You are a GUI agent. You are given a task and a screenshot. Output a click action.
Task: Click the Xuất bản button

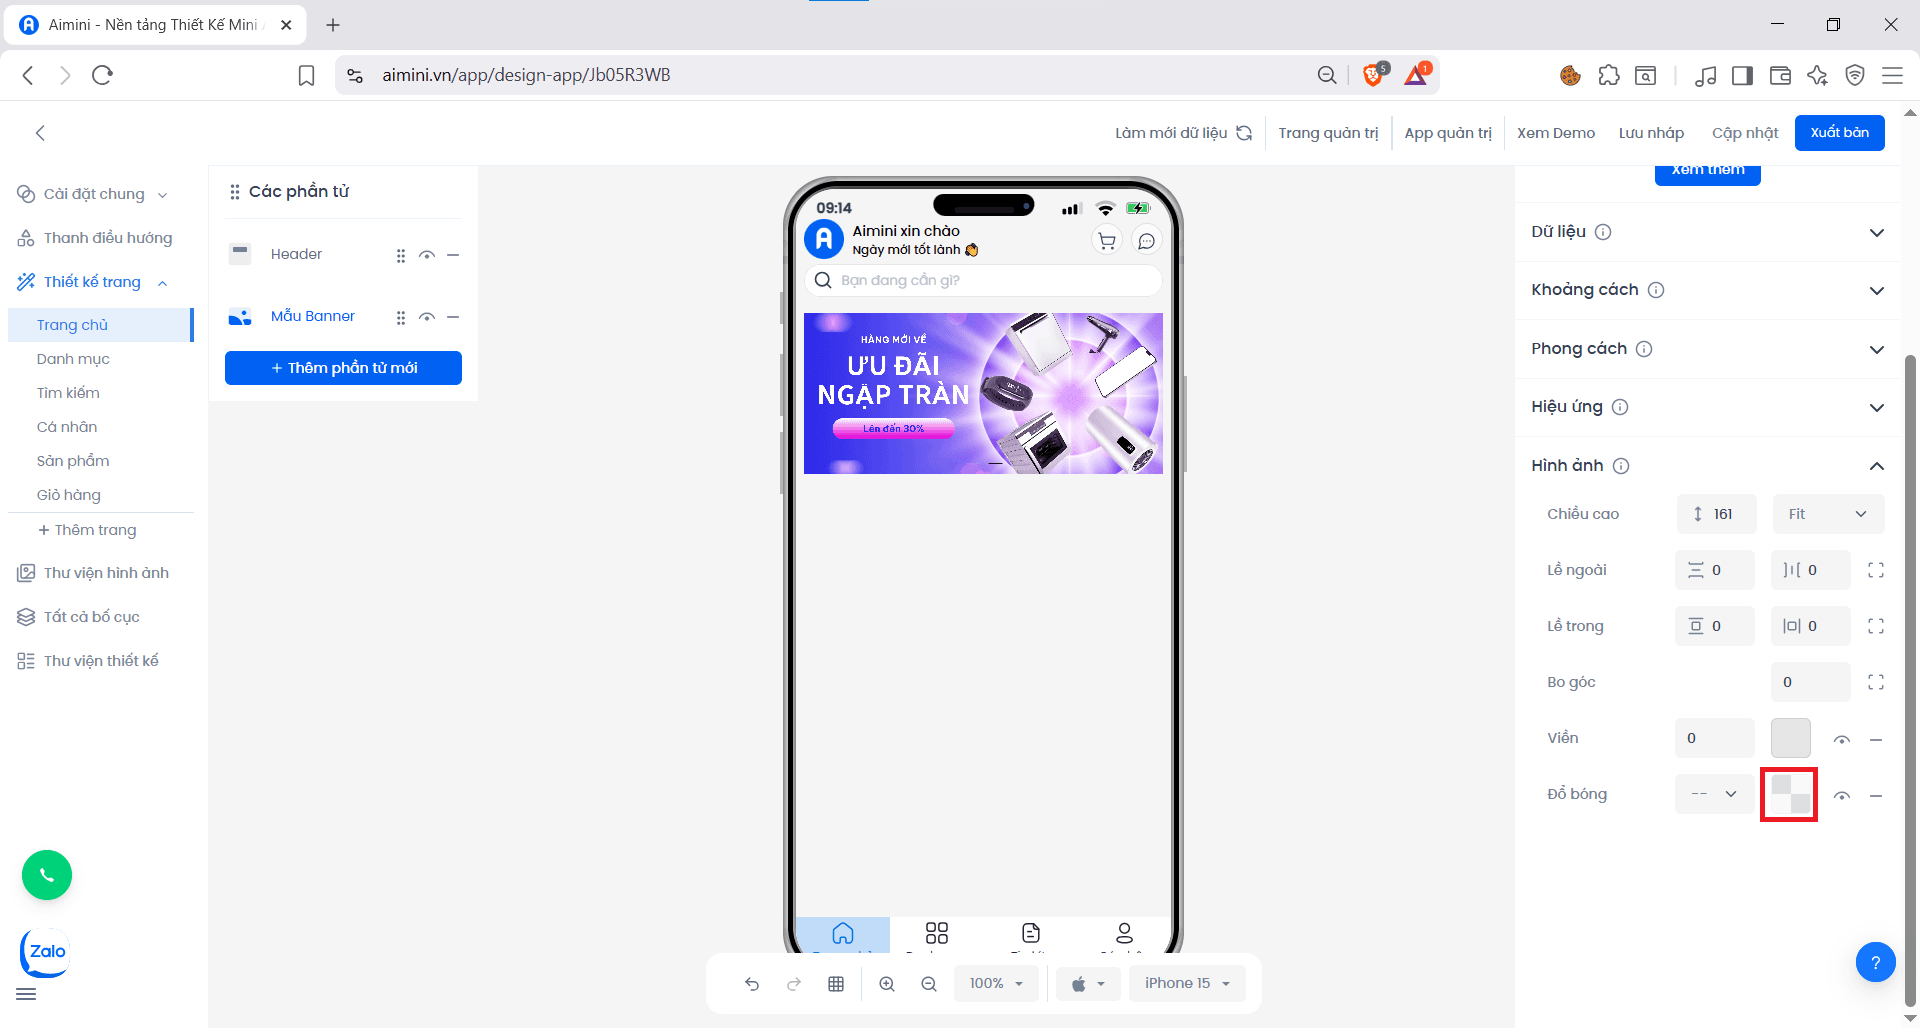coord(1839,132)
